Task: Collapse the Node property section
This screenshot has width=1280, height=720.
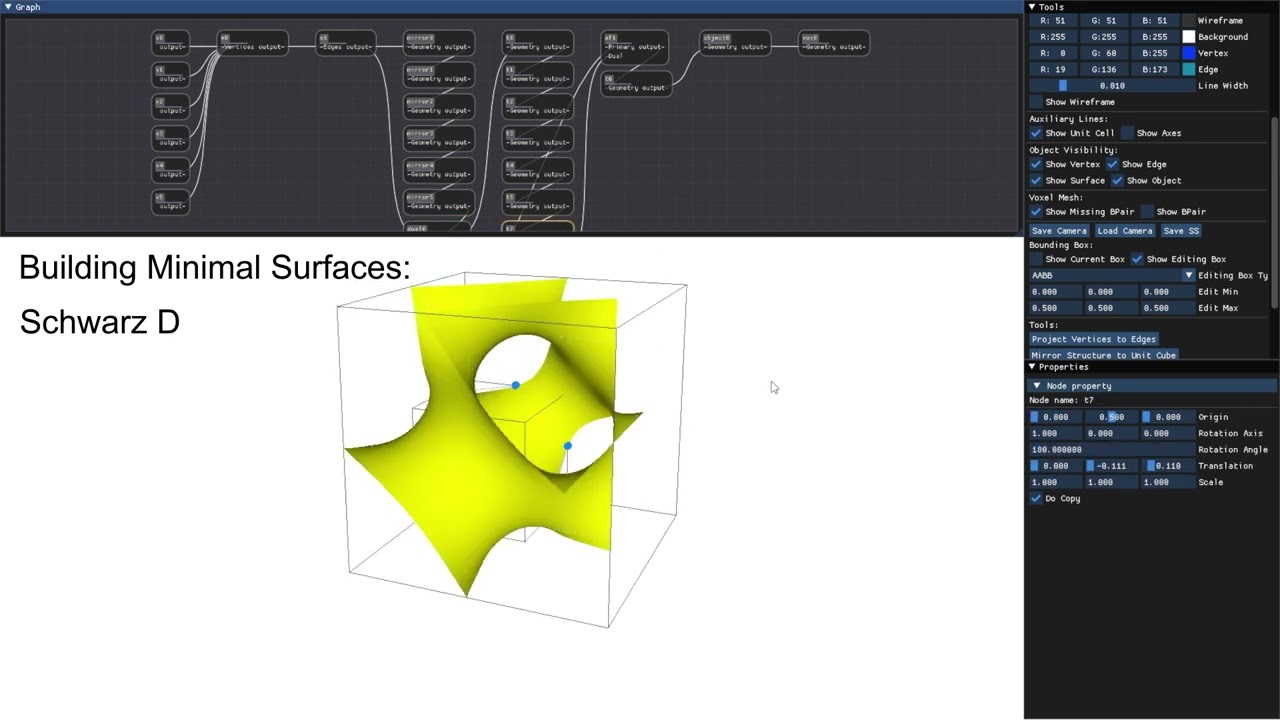Action: [x=1153, y=386]
